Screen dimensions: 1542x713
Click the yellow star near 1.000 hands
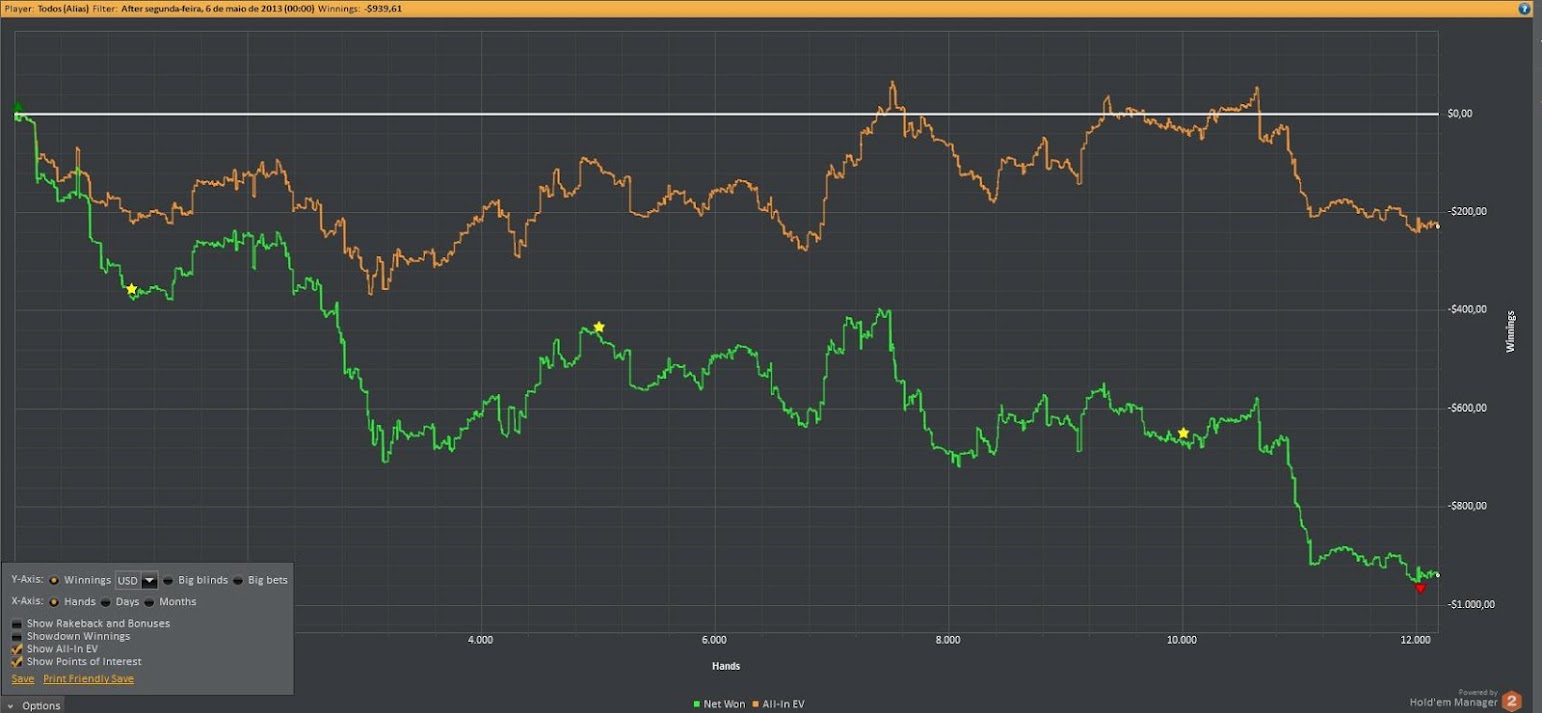pyautogui.click(x=131, y=289)
